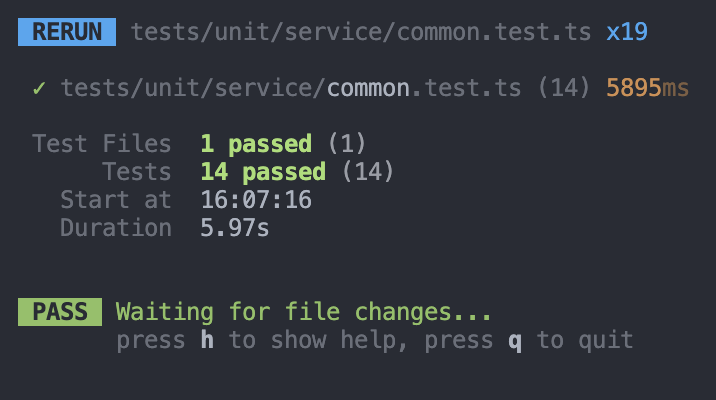This screenshot has width=716, height=400.
Task: Click the 1 passed result text
Action: pos(257,145)
